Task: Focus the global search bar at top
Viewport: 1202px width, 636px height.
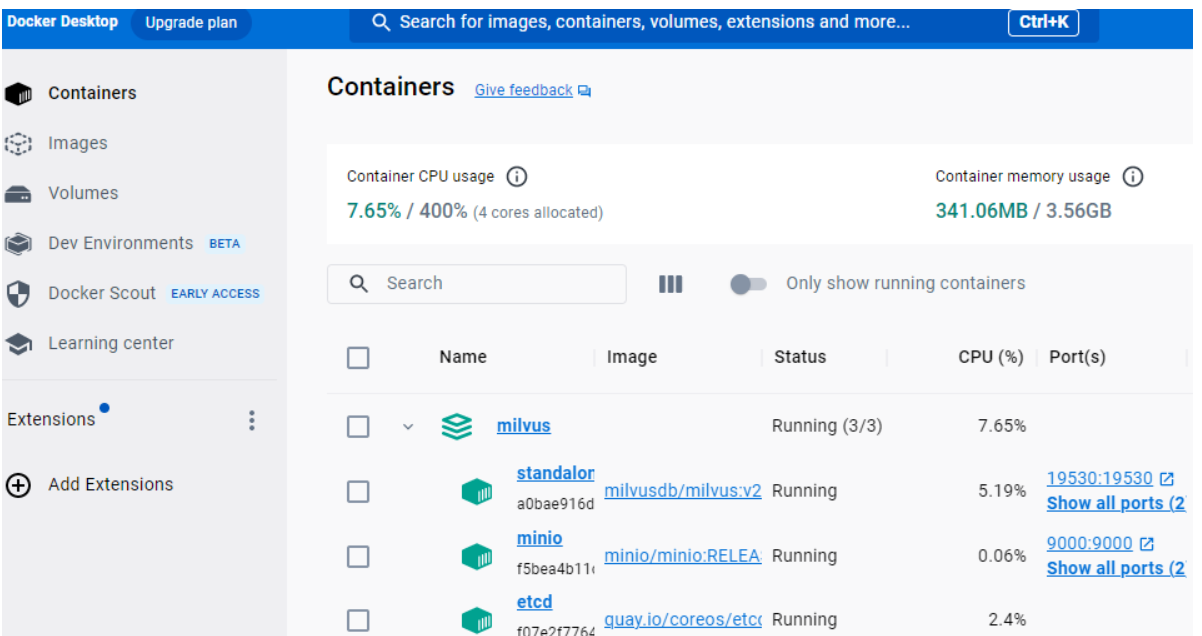Action: 723,22
